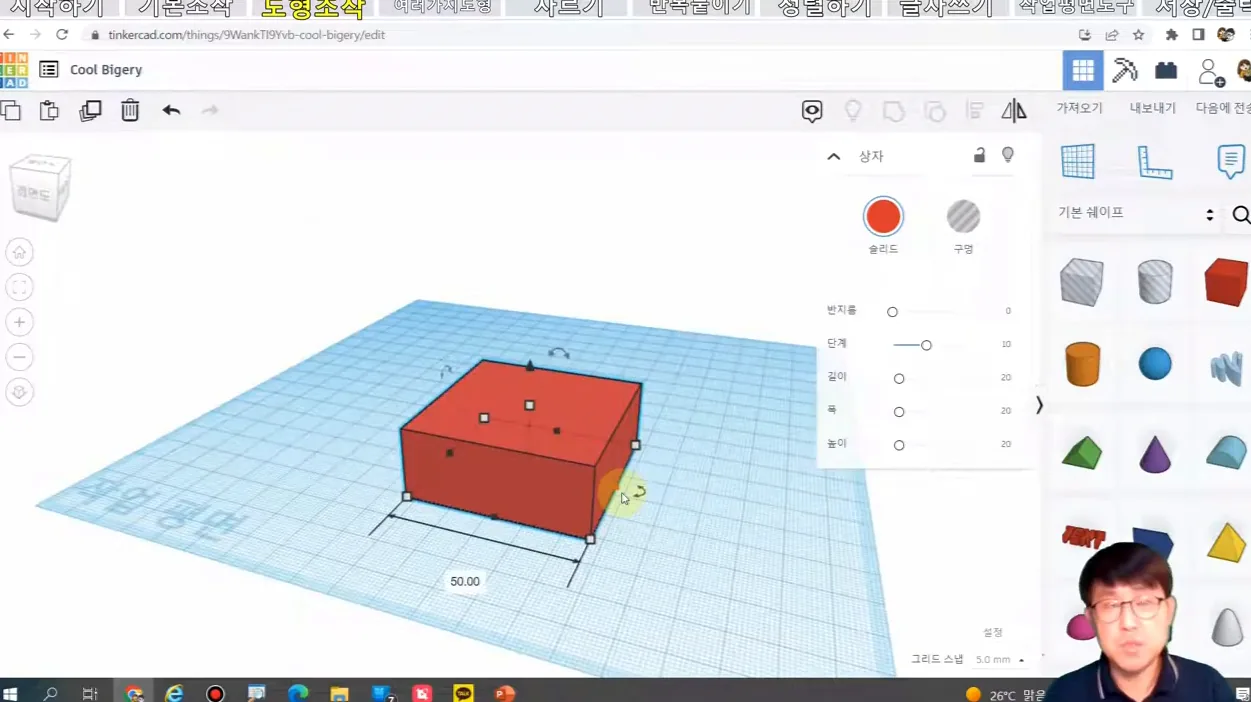
Task: Select the purple cone shape
Action: [x=1155, y=453]
